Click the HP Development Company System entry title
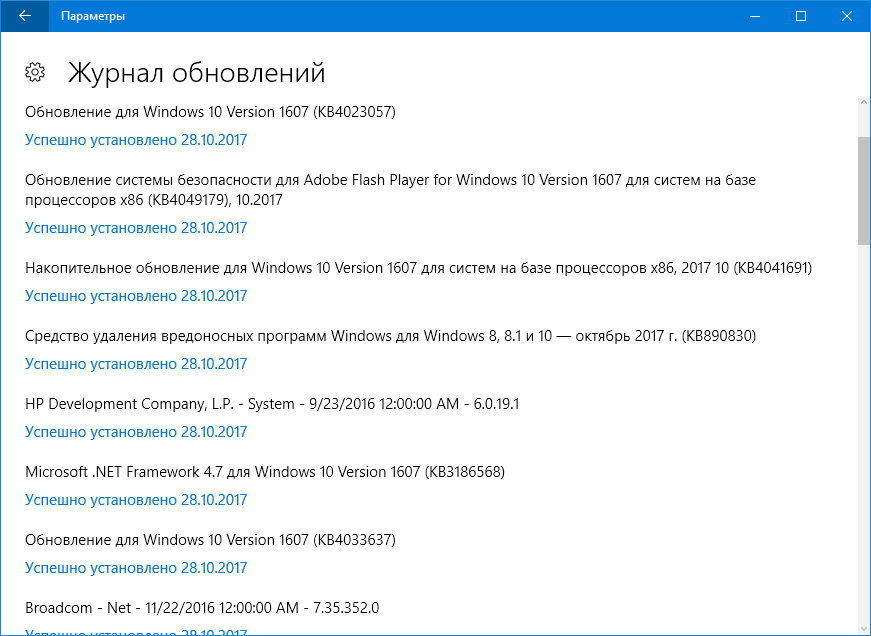Viewport: 871px width, 636px height. click(x=272, y=404)
